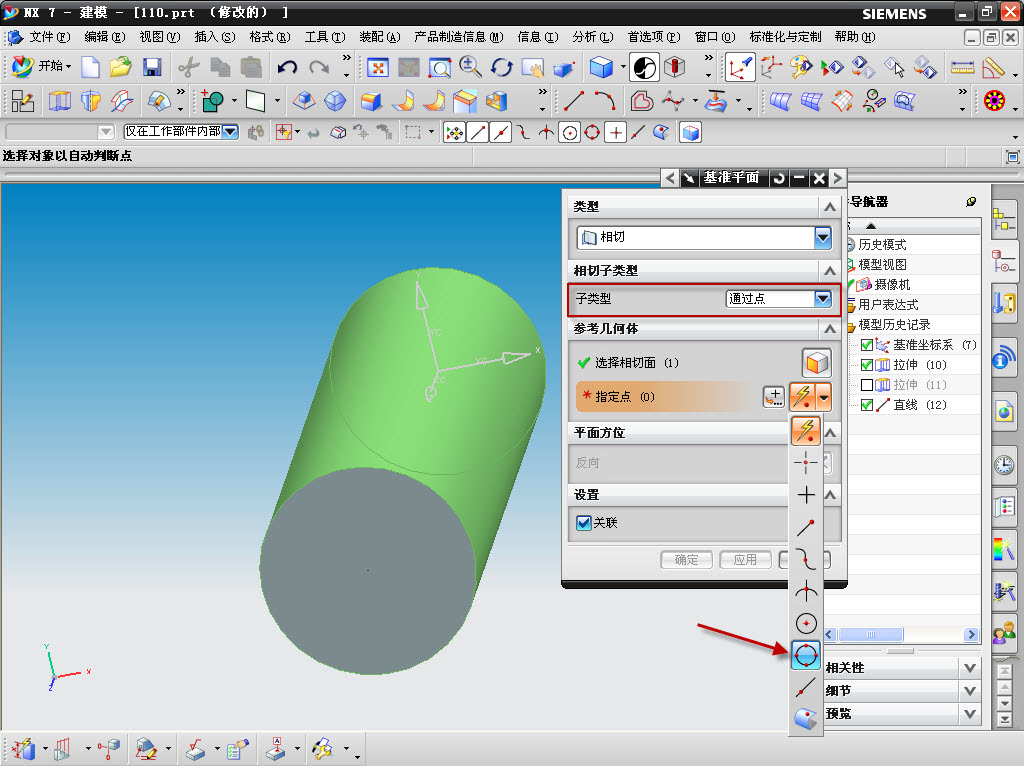
Task: Open the 工具 menu
Action: pyautogui.click(x=325, y=37)
